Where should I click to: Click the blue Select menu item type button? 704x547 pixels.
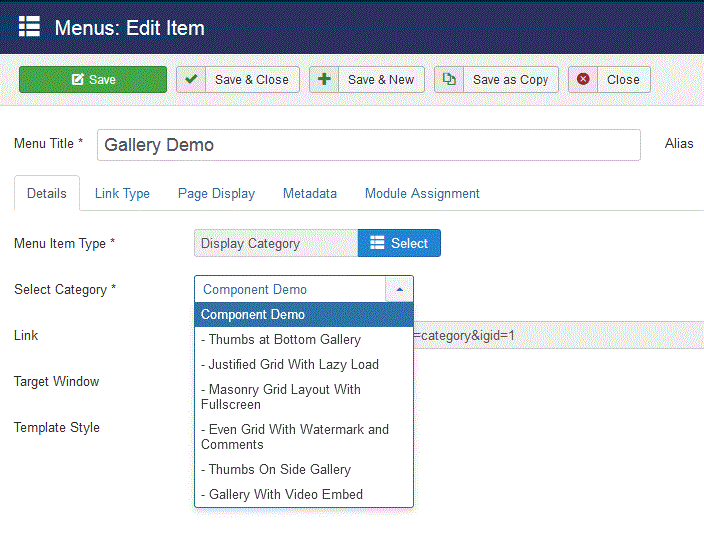[x=399, y=243]
